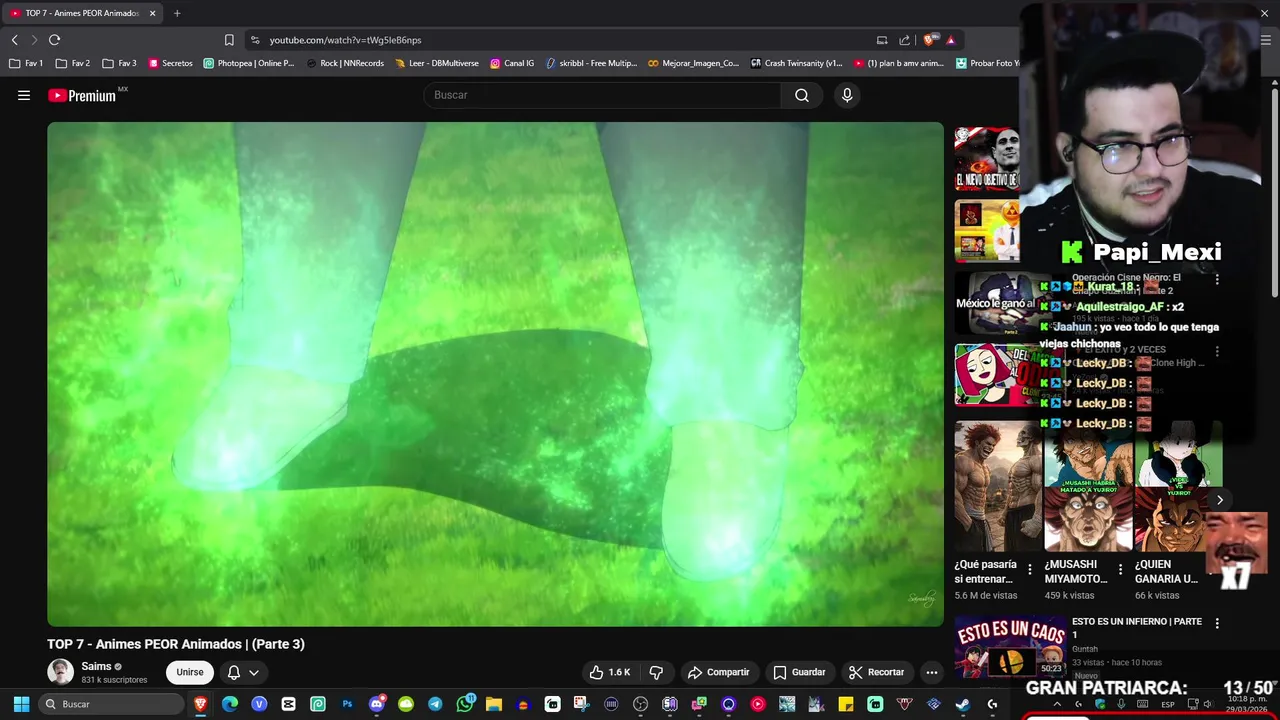This screenshot has height=720, width=1280.
Task: Click the YouTube search magnifier button
Action: (x=802, y=95)
